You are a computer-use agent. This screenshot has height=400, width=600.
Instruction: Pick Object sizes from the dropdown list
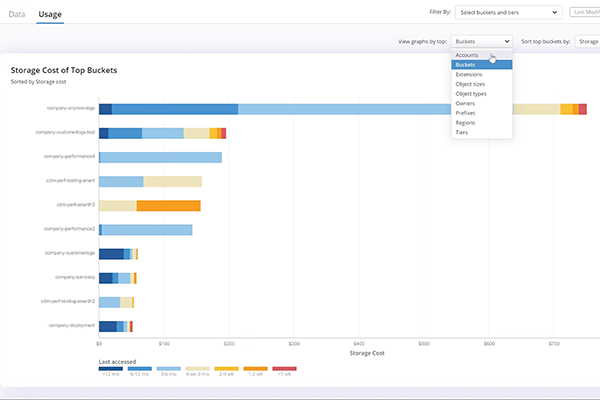pos(470,84)
